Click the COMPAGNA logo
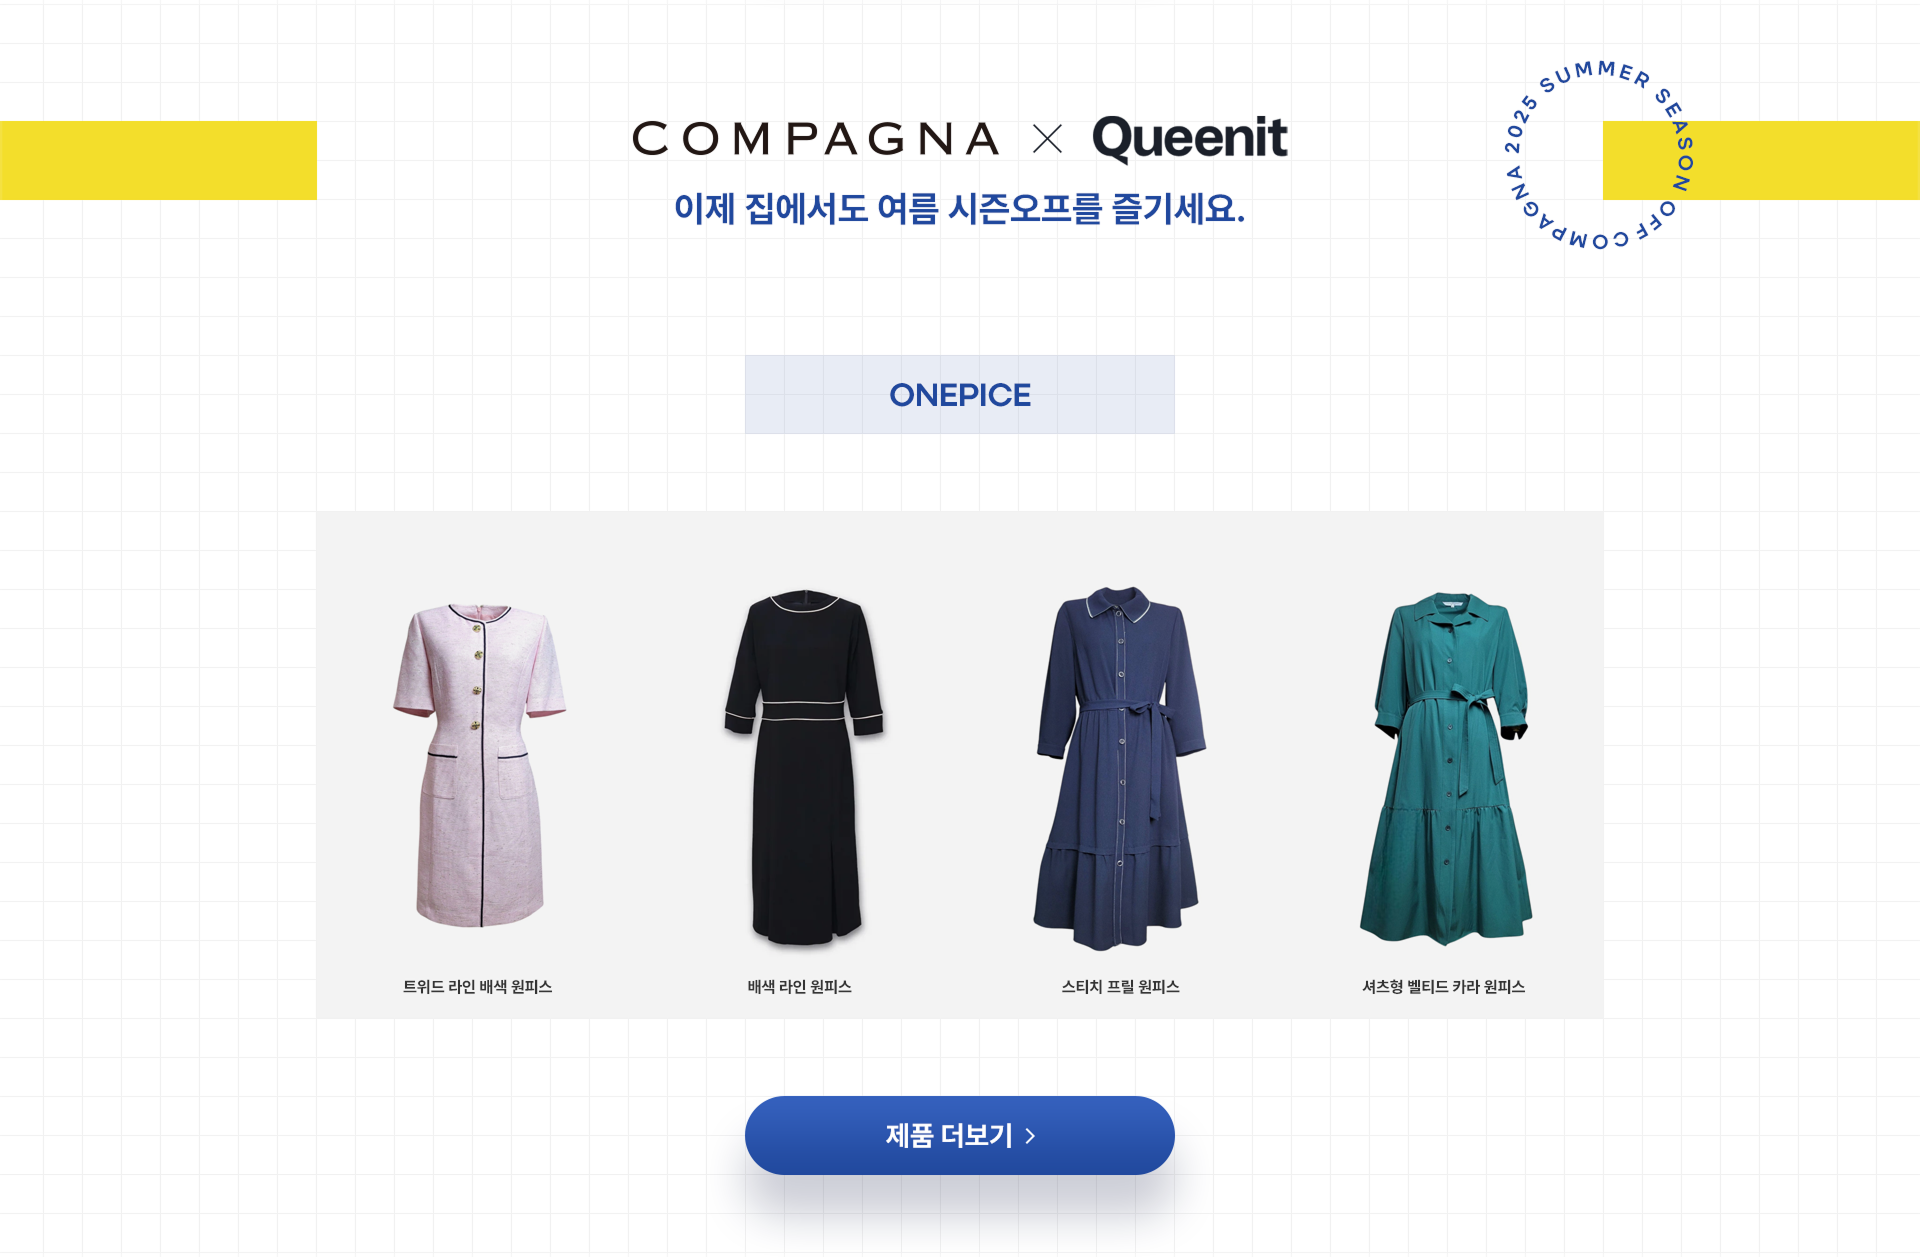This screenshot has height=1257, width=1920. pyautogui.click(x=815, y=139)
